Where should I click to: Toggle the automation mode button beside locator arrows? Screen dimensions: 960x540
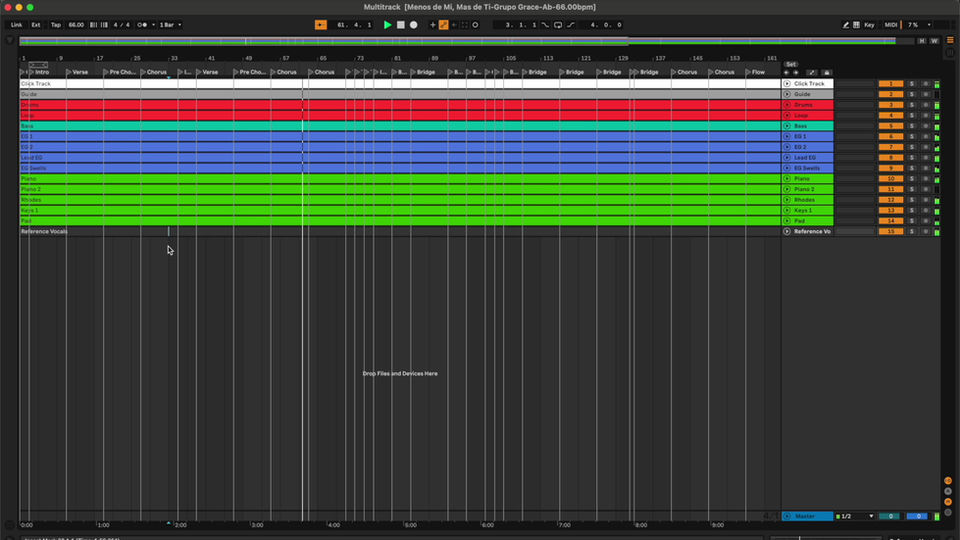[811, 72]
